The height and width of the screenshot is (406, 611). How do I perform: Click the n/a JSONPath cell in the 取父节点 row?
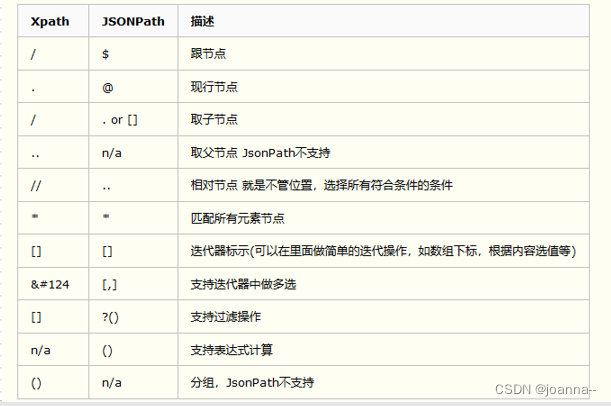click(x=133, y=152)
